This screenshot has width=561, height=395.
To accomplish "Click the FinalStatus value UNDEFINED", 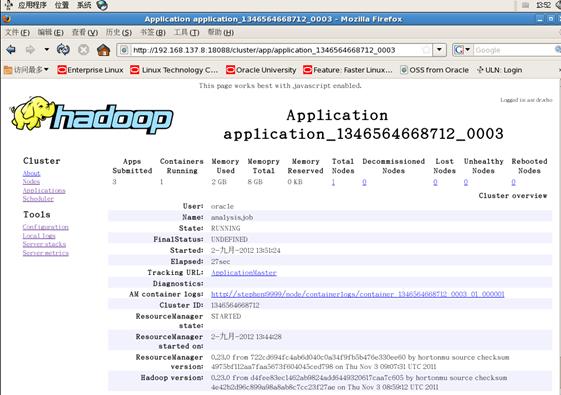I will click(229, 239).
